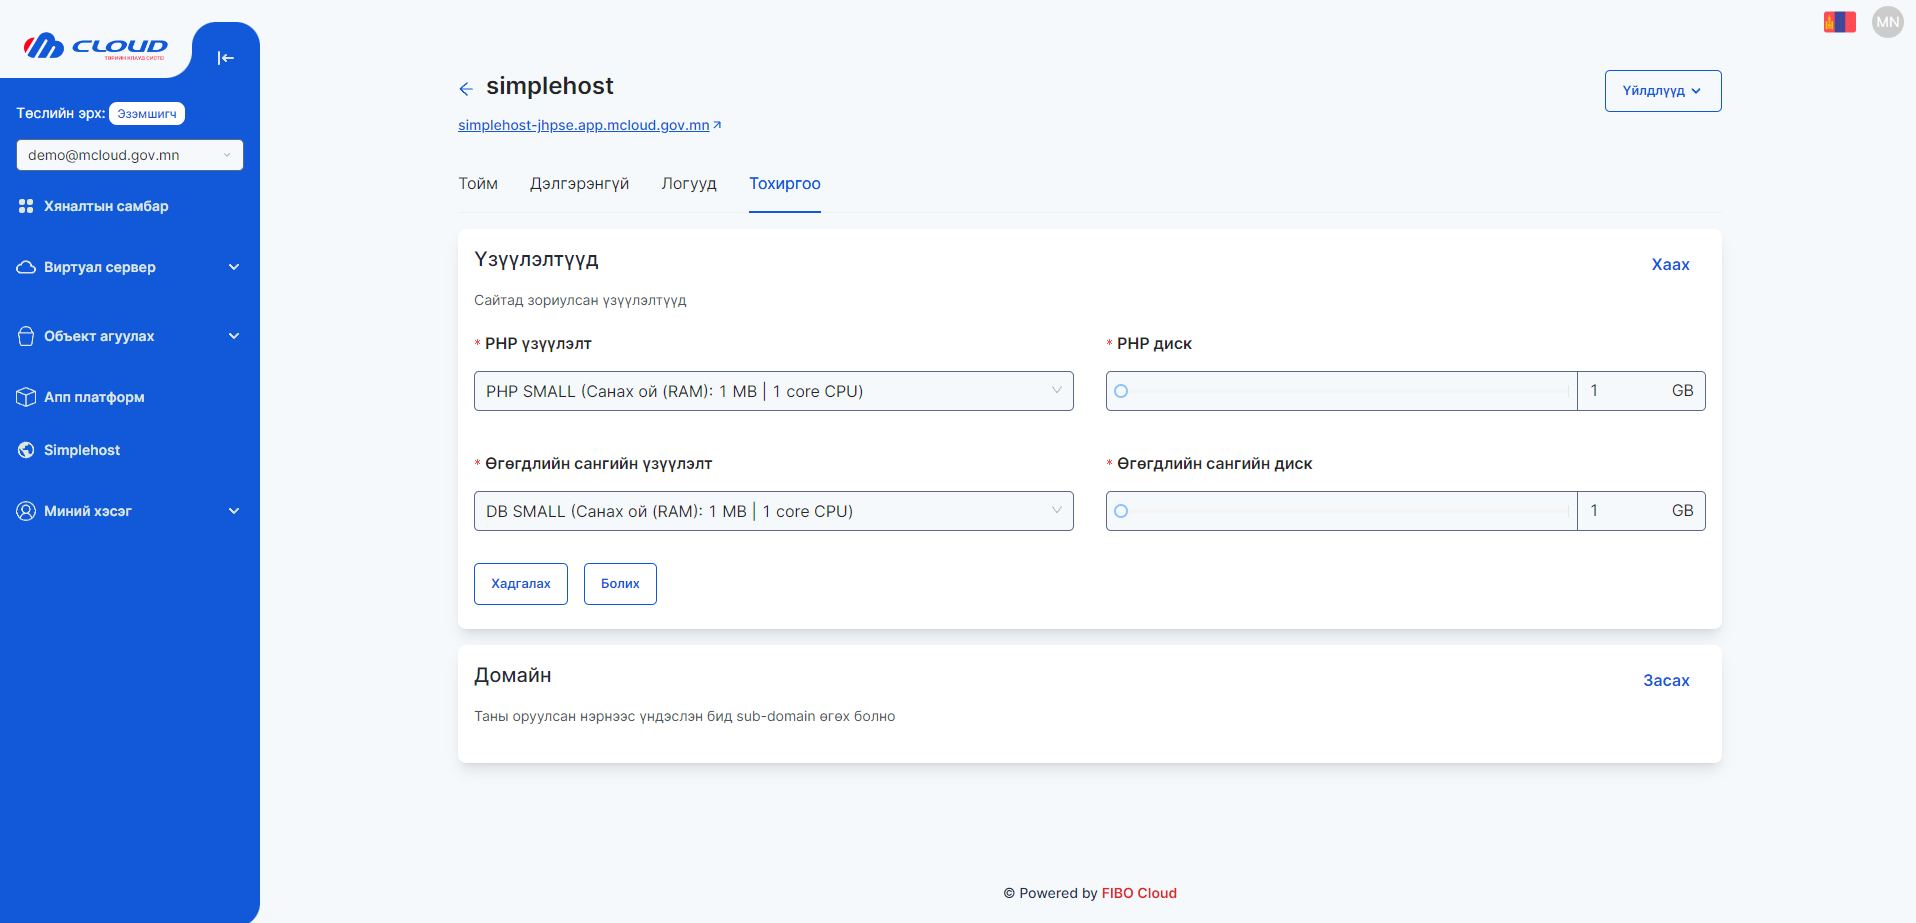
Task: Select the Simplehost globe icon
Action: (x=26, y=450)
